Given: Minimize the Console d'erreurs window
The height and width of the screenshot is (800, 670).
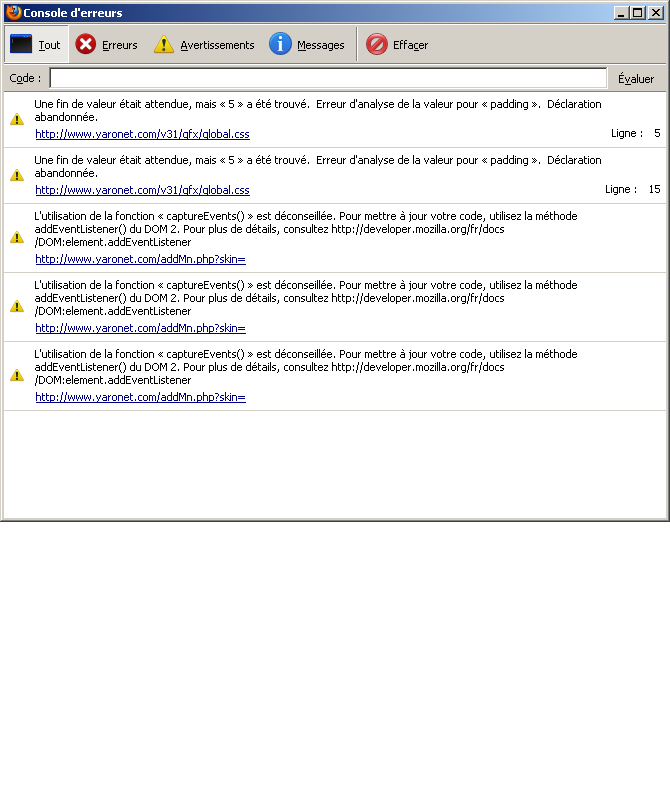Looking at the screenshot, I should (x=622, y=13).
